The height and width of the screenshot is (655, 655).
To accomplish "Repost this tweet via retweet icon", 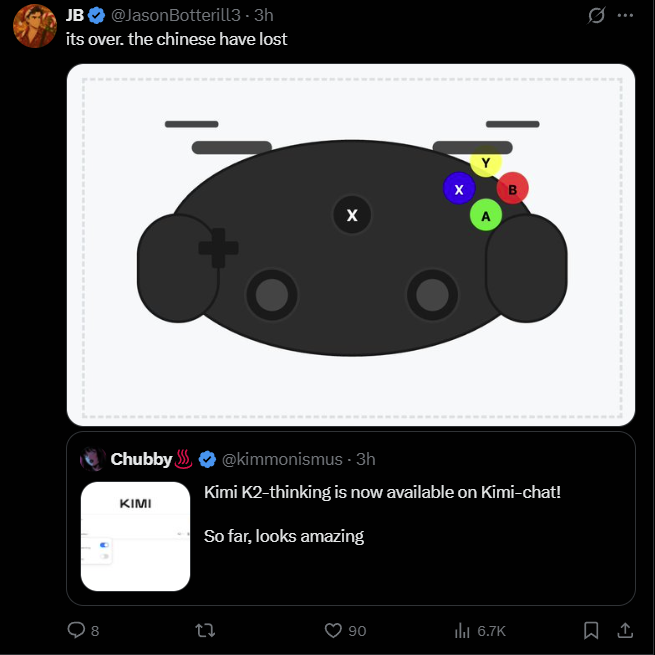I will [x=204, y=630].
